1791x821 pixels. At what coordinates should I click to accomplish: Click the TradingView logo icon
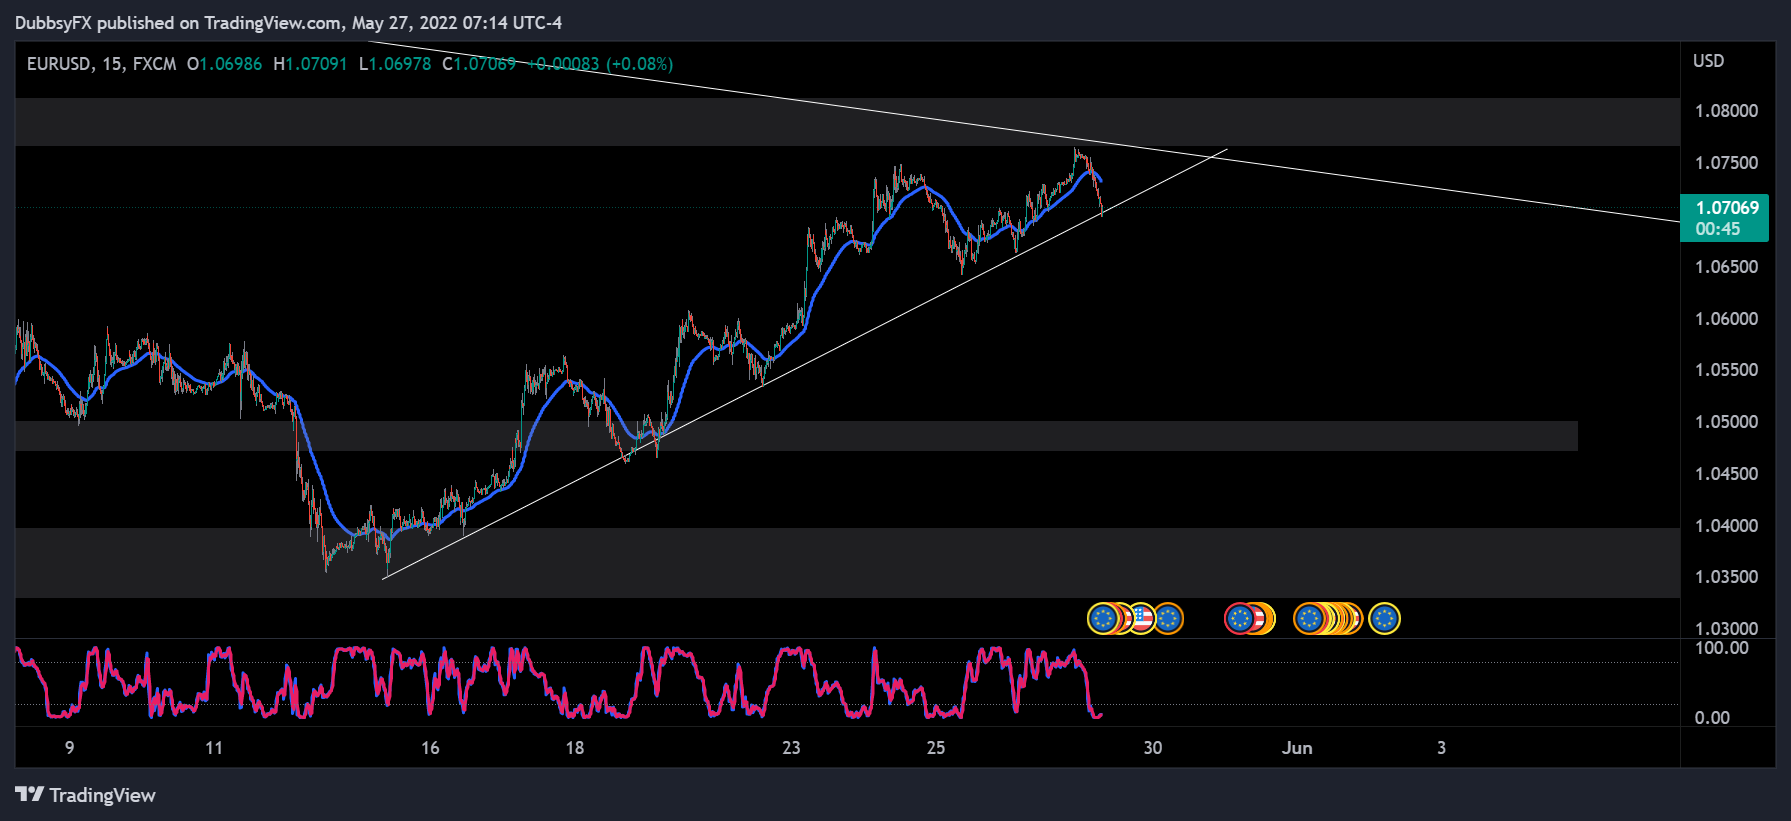click(30, 794)
